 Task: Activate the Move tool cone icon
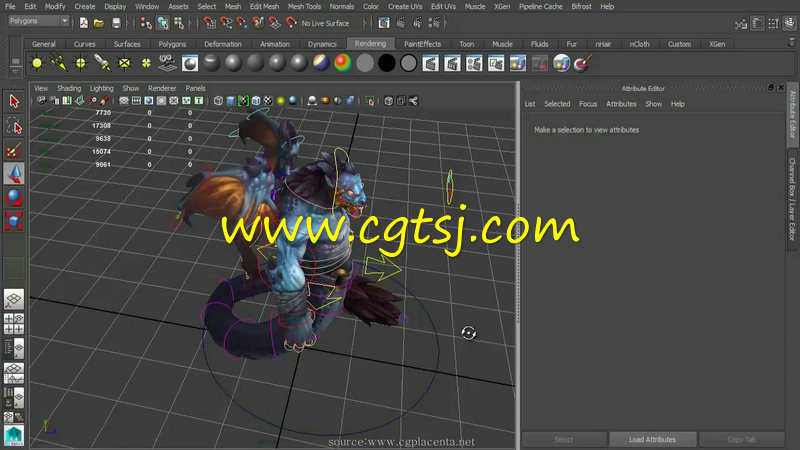[14, 174]
